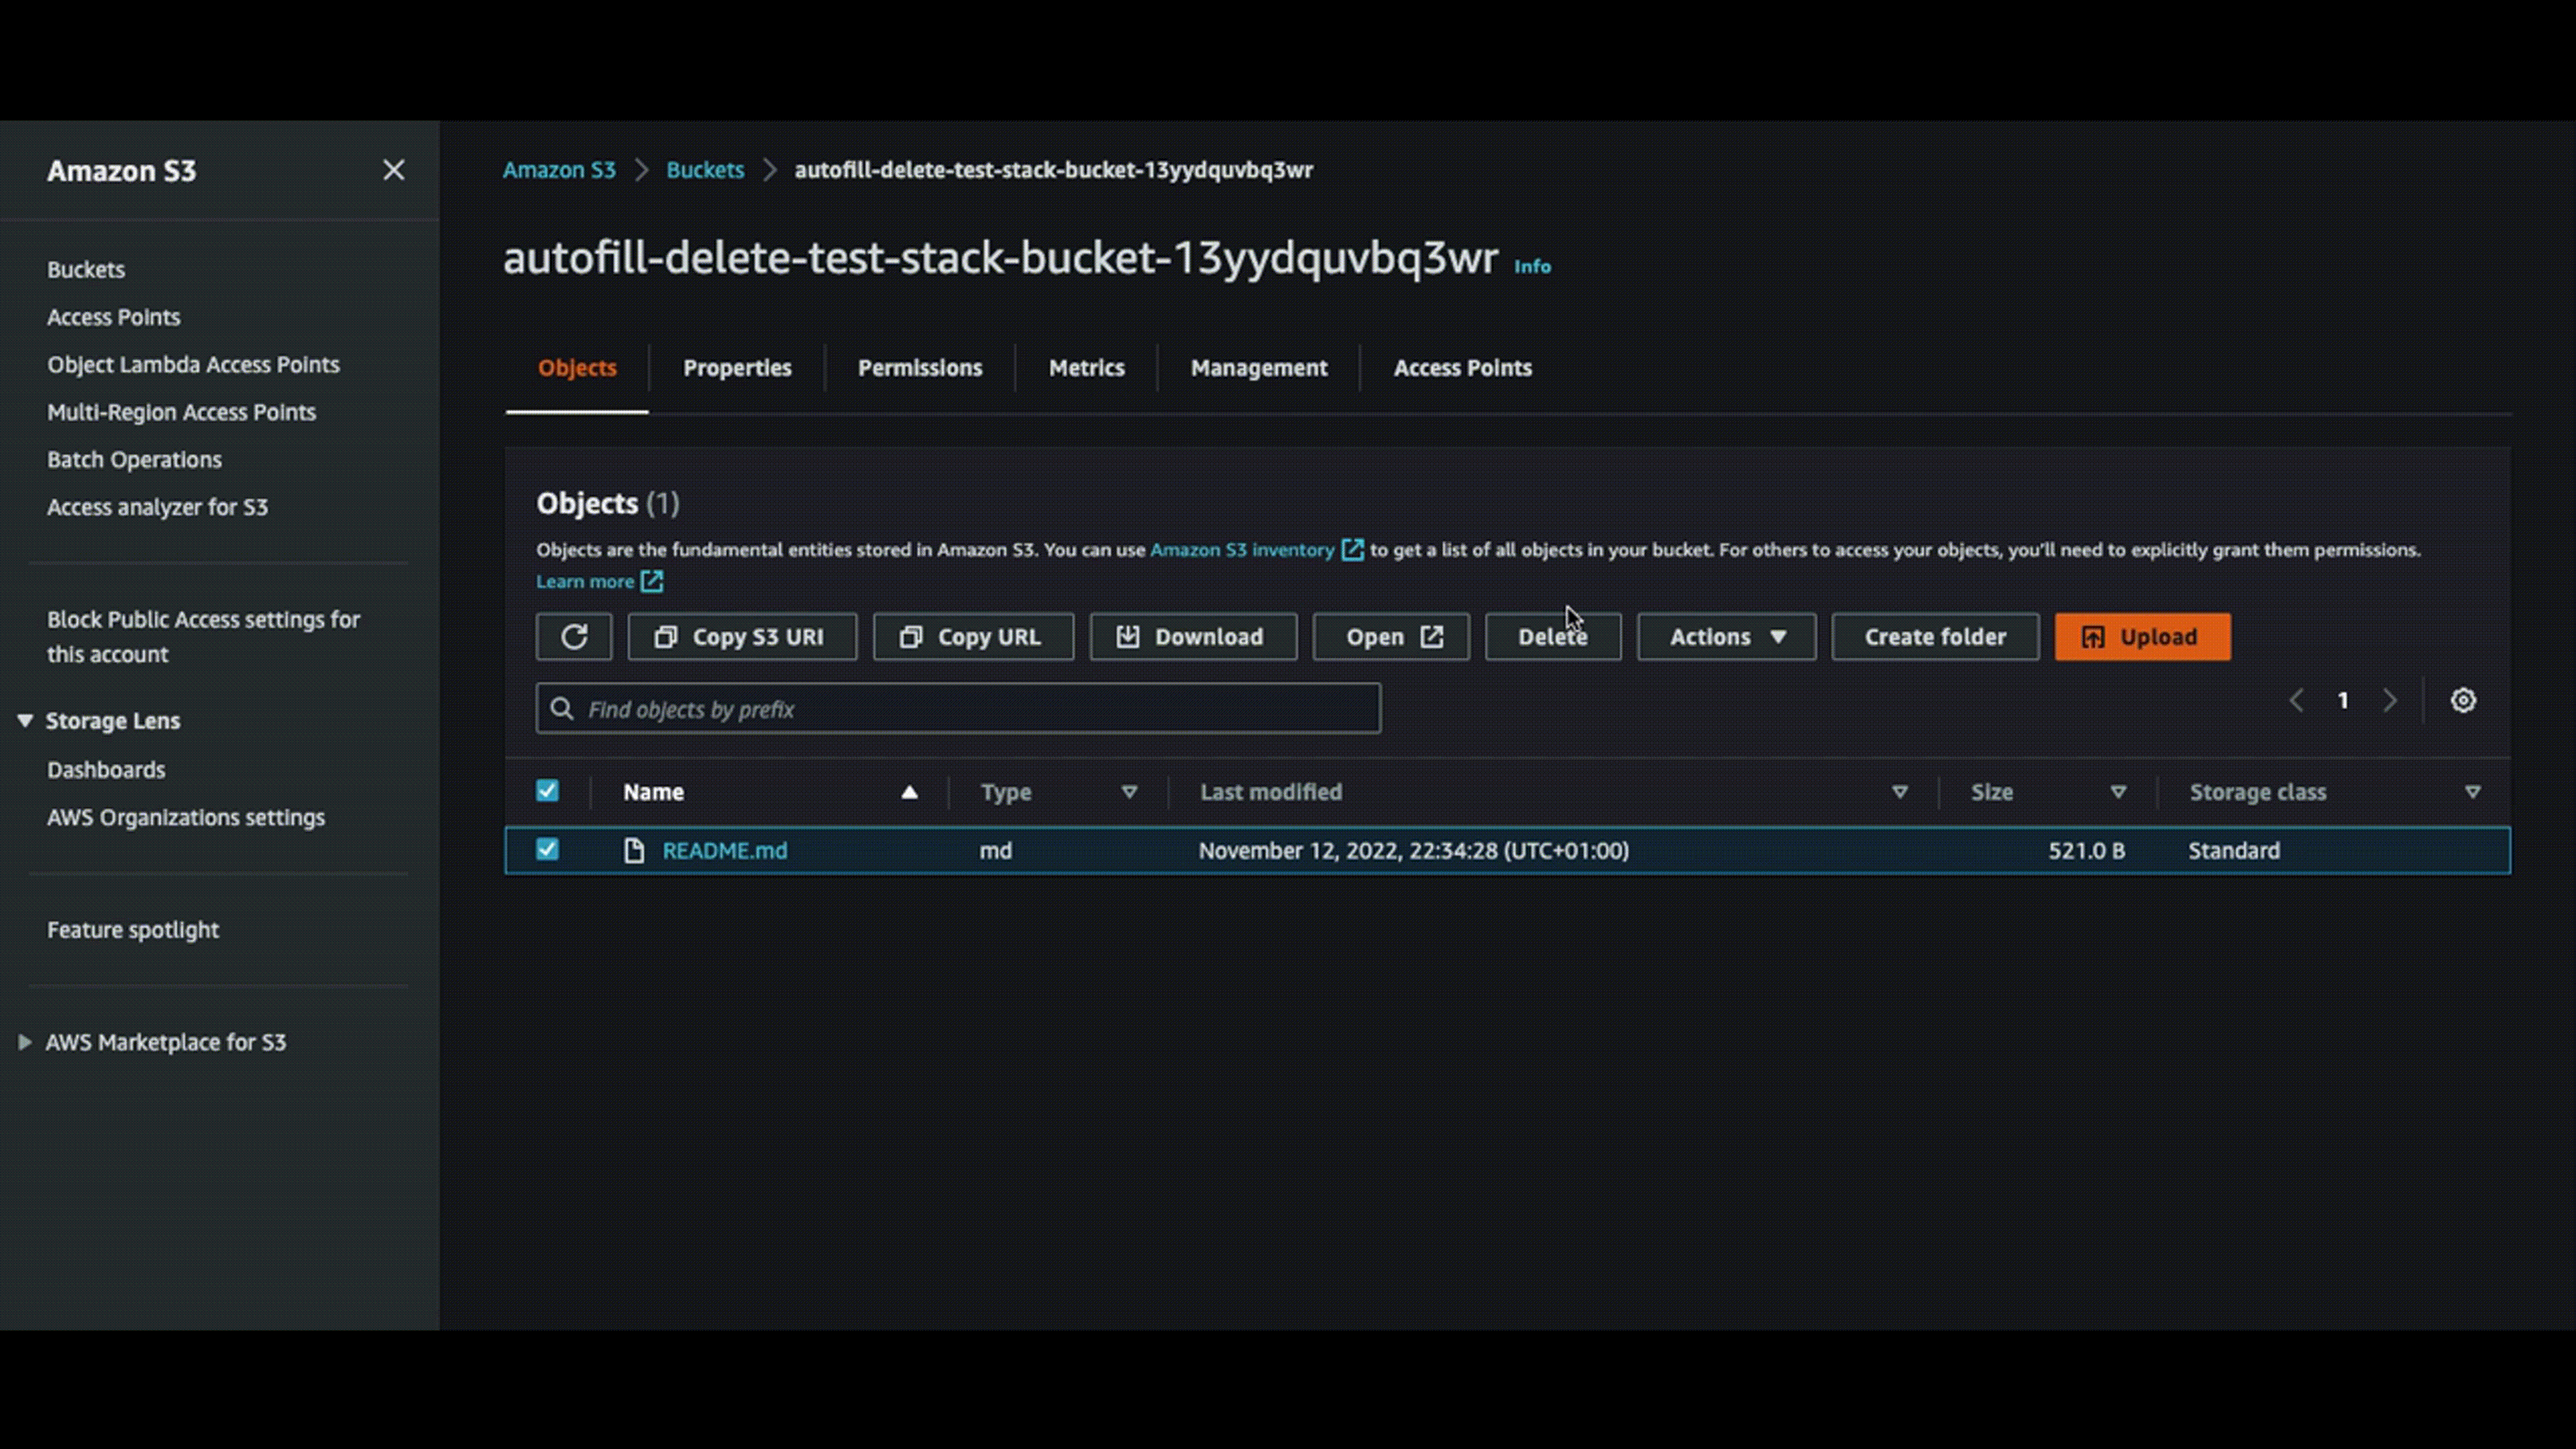Close the Amazon S3 sidebar panel
Screen dimensions: 2576x1449
pos(393,171)
